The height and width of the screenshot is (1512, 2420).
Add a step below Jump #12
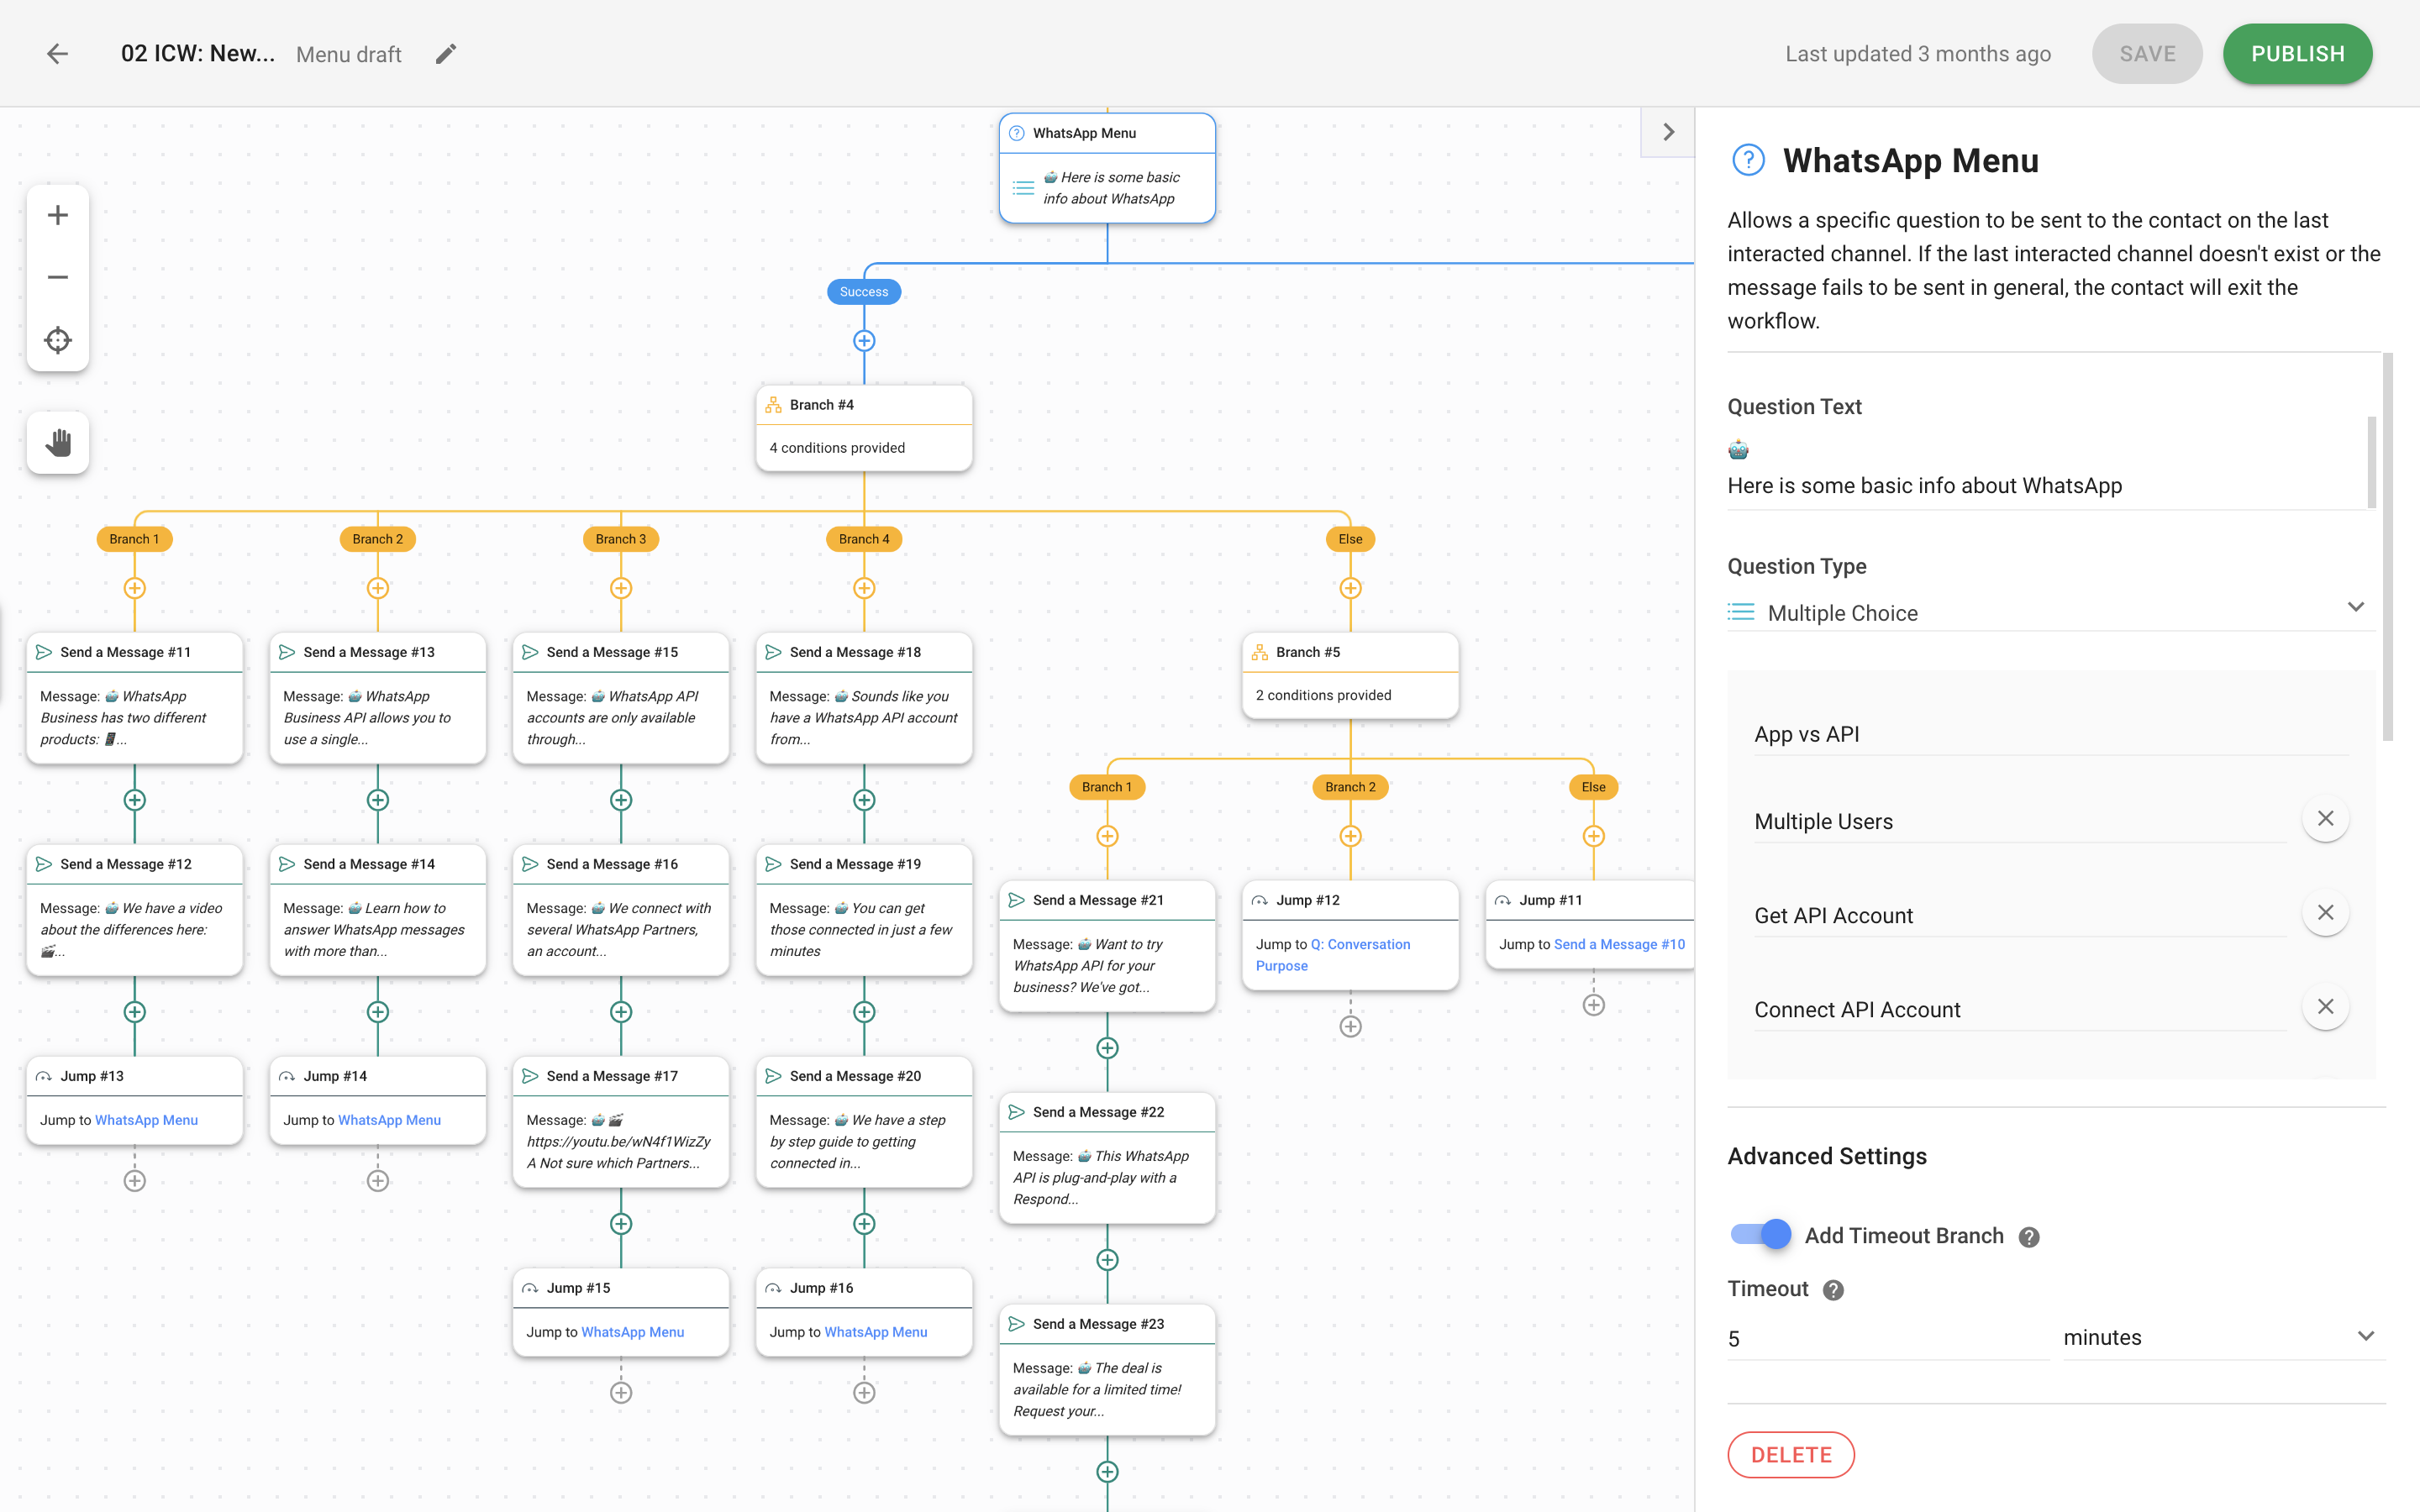(x=1350, y=1026)
